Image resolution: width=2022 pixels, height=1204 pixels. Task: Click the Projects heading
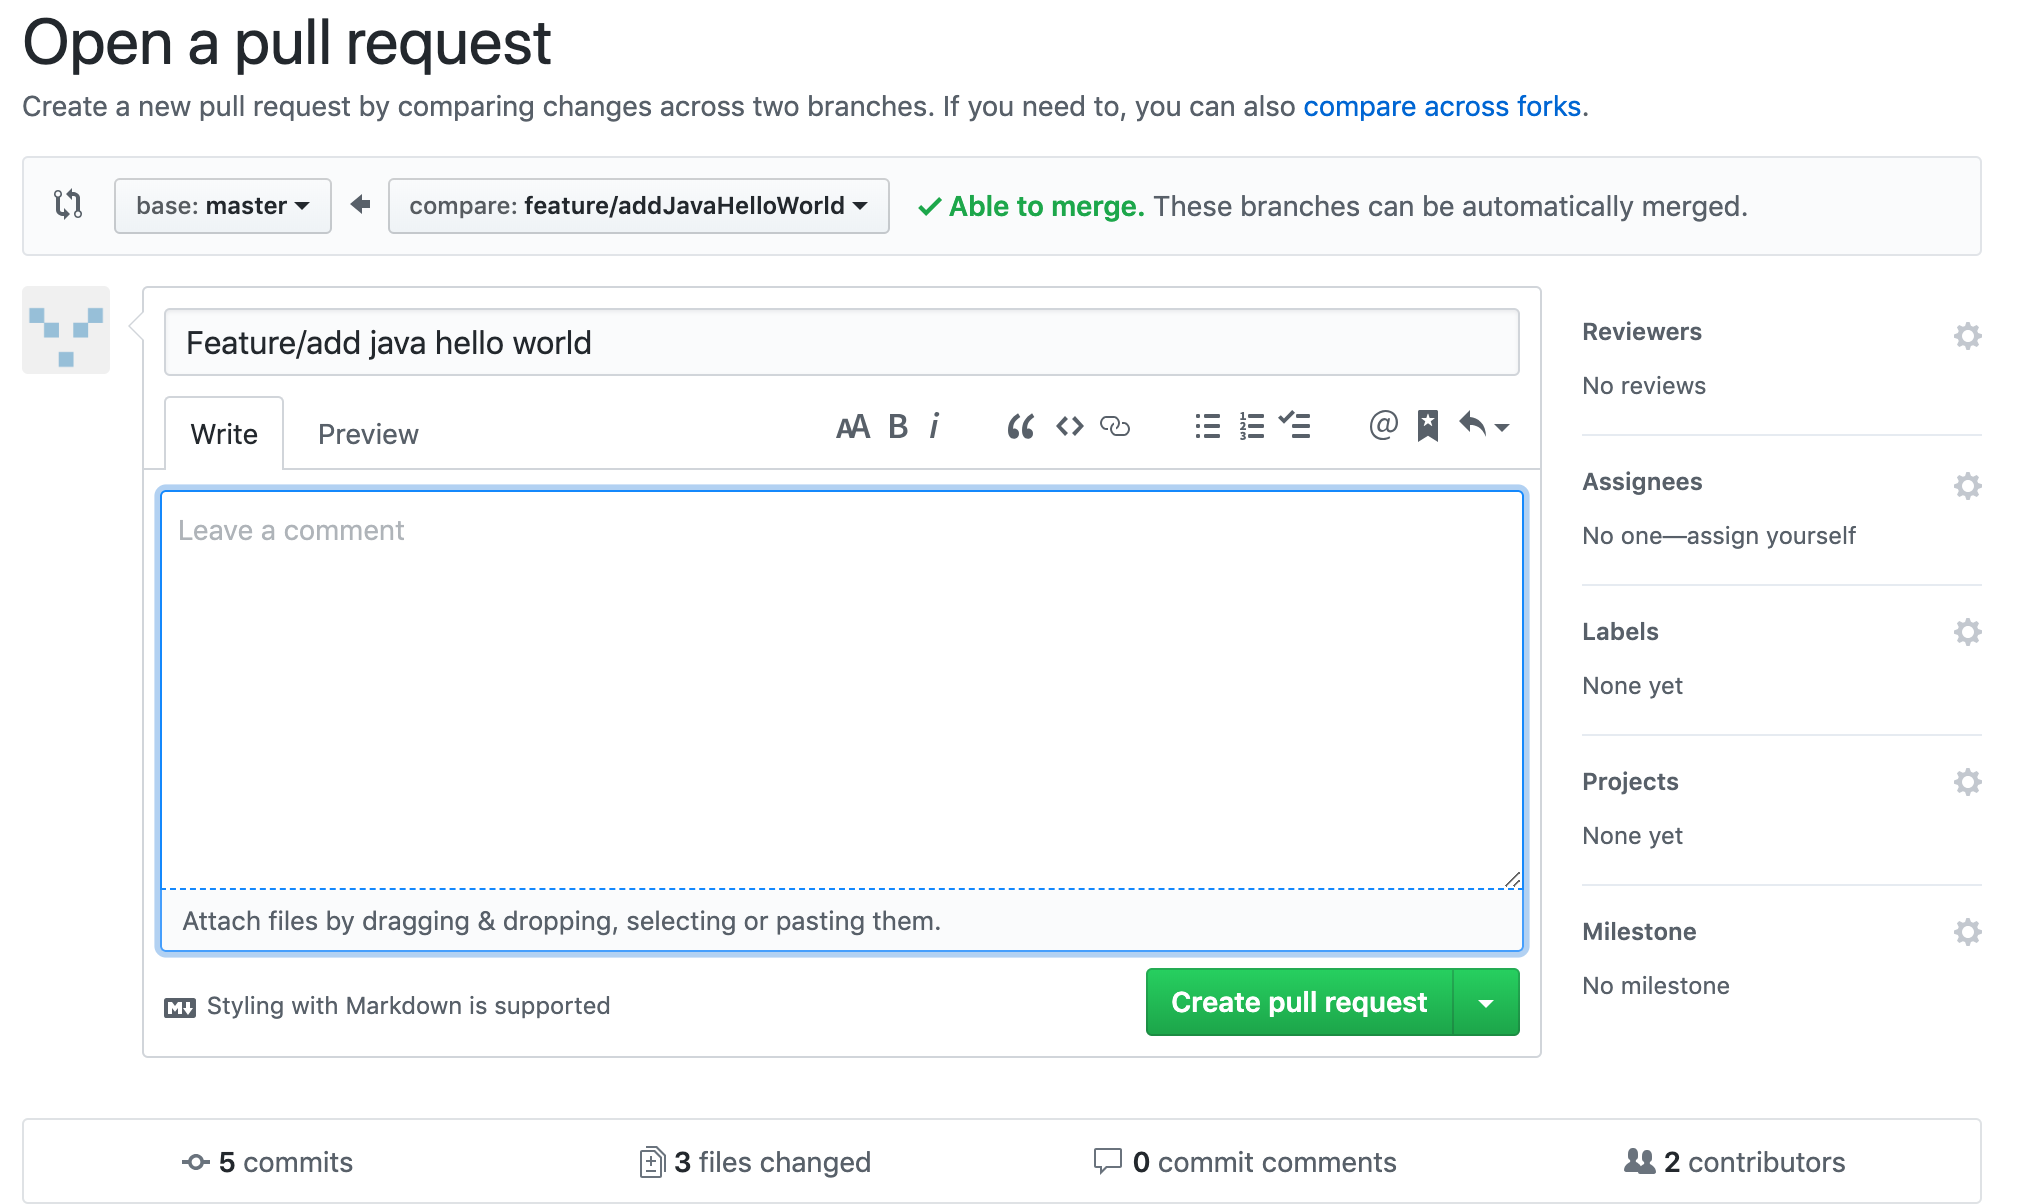pyautogui.click(x=1630, y=782)
